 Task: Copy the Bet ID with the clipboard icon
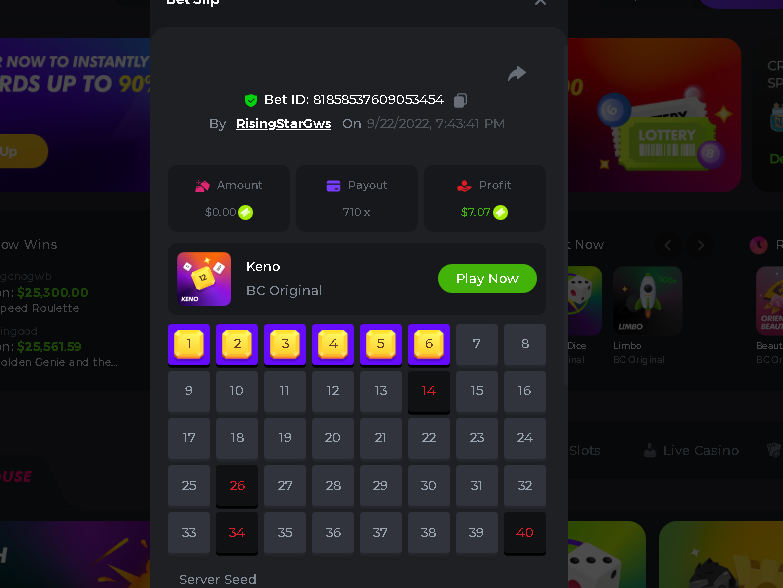(460, 100)
